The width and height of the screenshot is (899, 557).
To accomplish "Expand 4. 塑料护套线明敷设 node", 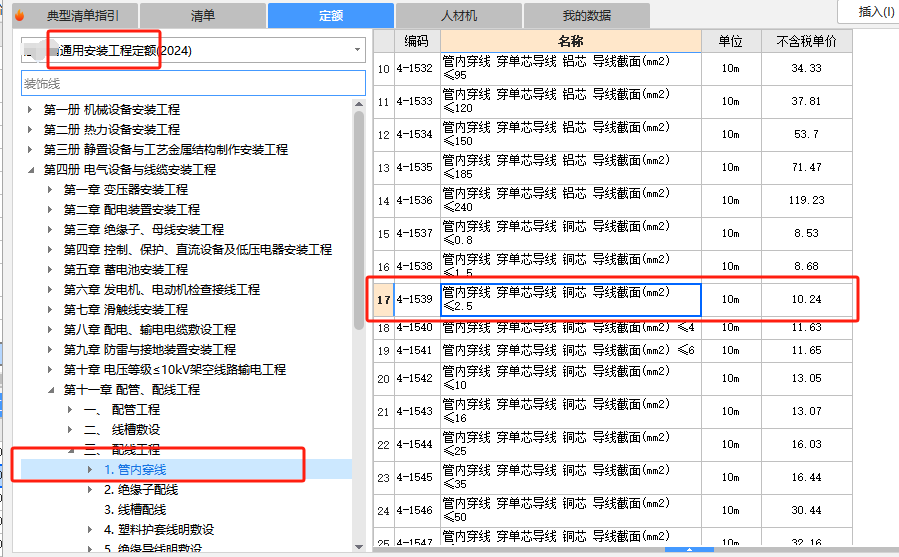I will click(x=90, y=529).
